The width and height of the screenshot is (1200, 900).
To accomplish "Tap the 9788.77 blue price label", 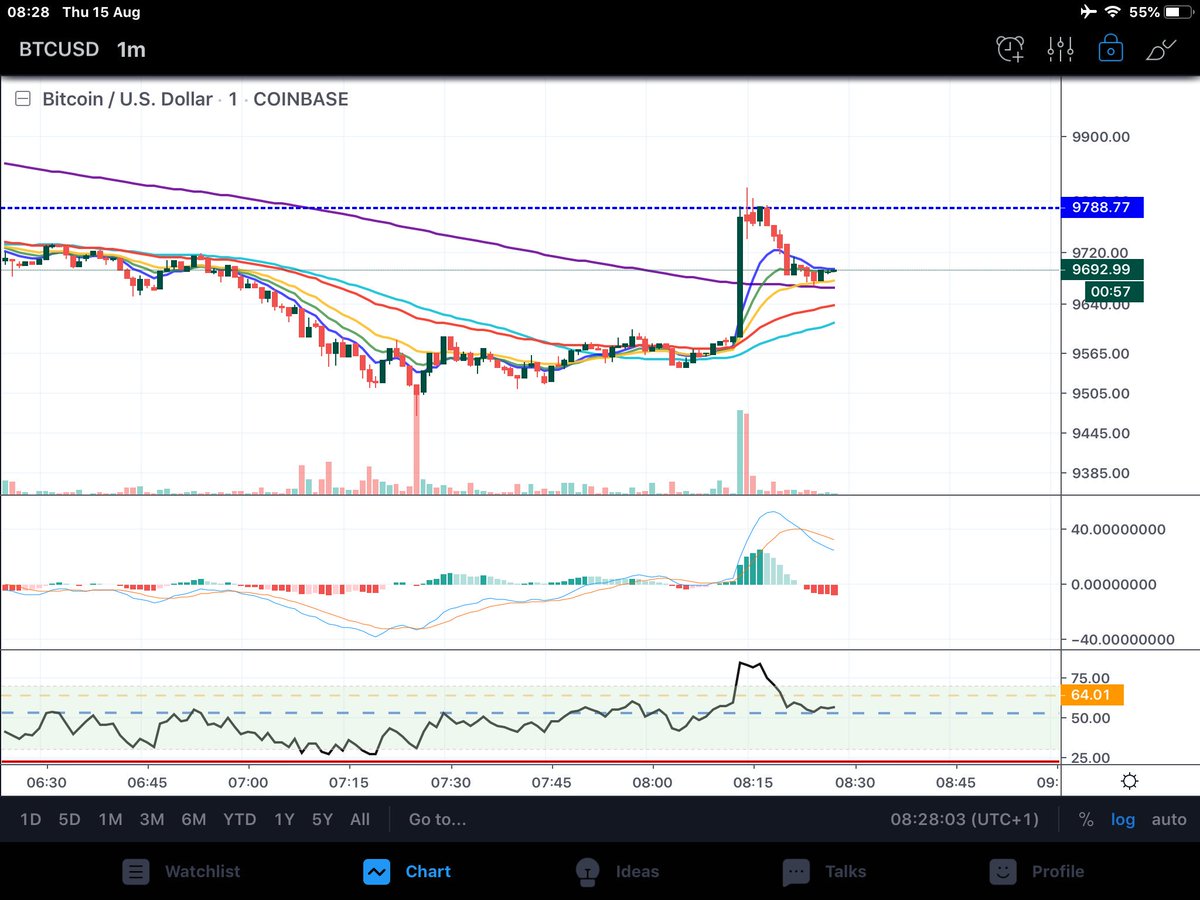I will tap(1103, 208).
